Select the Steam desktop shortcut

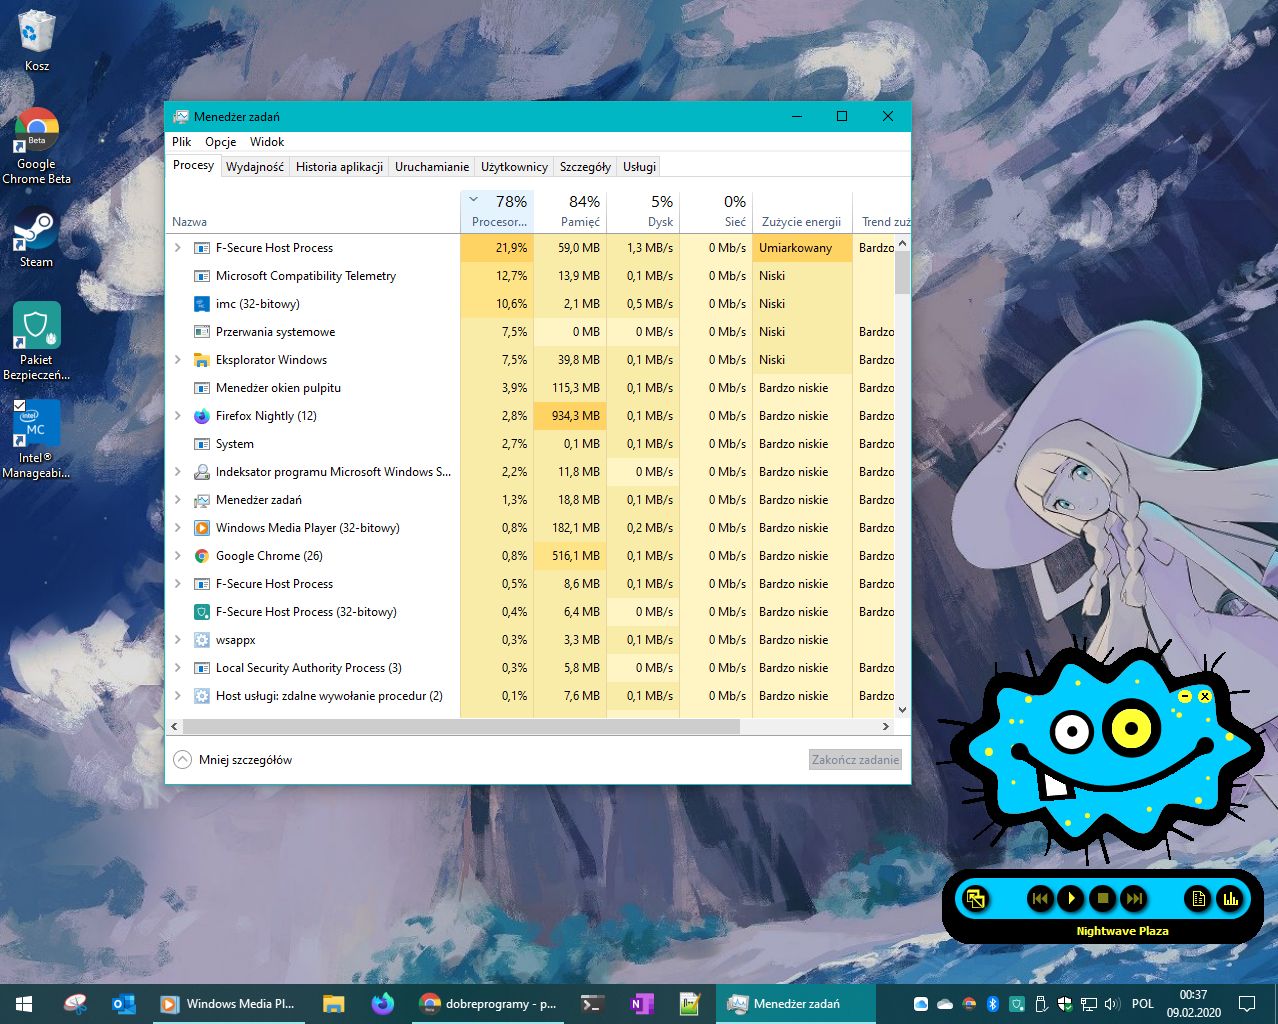(x=36, y=237)
